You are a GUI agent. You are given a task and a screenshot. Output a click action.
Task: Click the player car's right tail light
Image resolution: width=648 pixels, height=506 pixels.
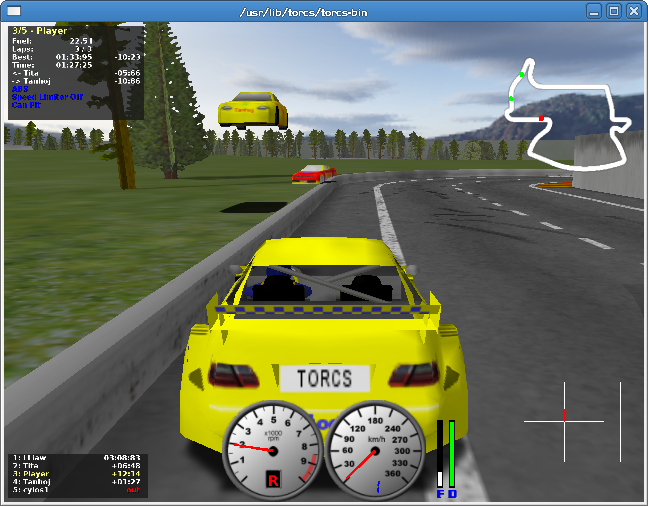(414, 373)
